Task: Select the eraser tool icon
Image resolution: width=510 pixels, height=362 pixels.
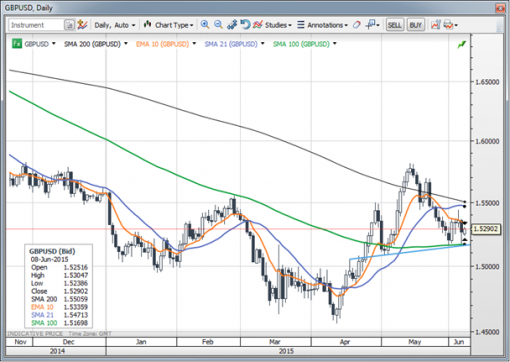Action: [356, 25]
